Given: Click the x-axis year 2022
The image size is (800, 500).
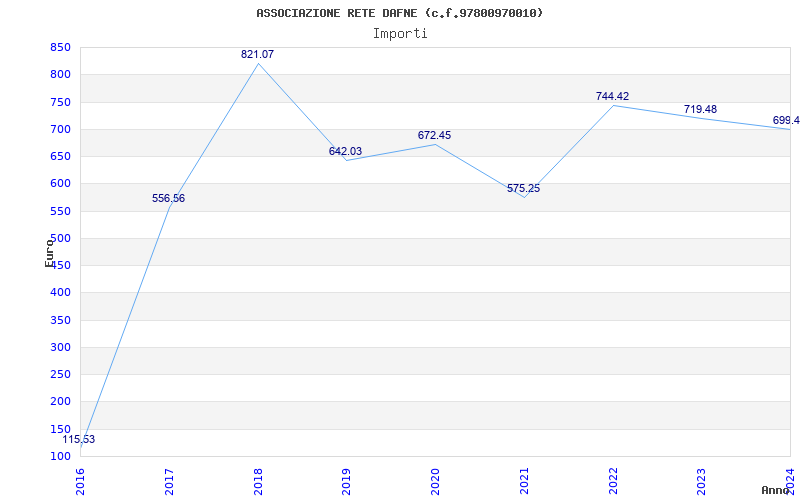Looking at the screenshot, I should point(613,482).
